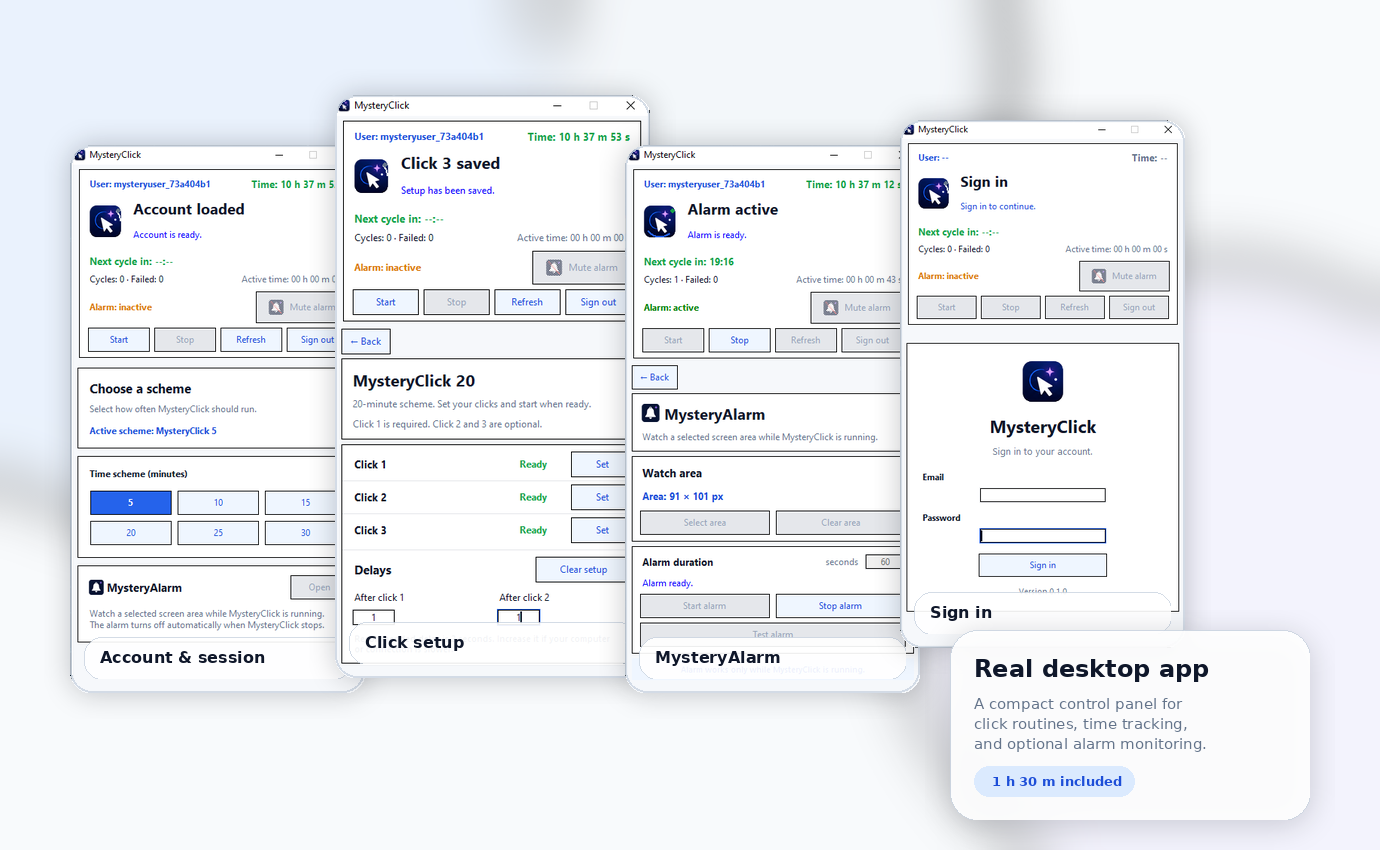Focus the After click 2 delay field
Screen dimensions: 1380x850
click(x=519, y=618)
